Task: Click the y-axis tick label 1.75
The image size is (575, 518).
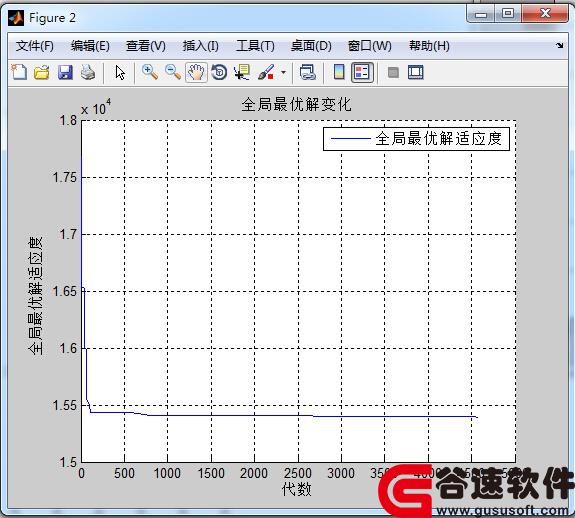Action: click(x=65, y=177)
